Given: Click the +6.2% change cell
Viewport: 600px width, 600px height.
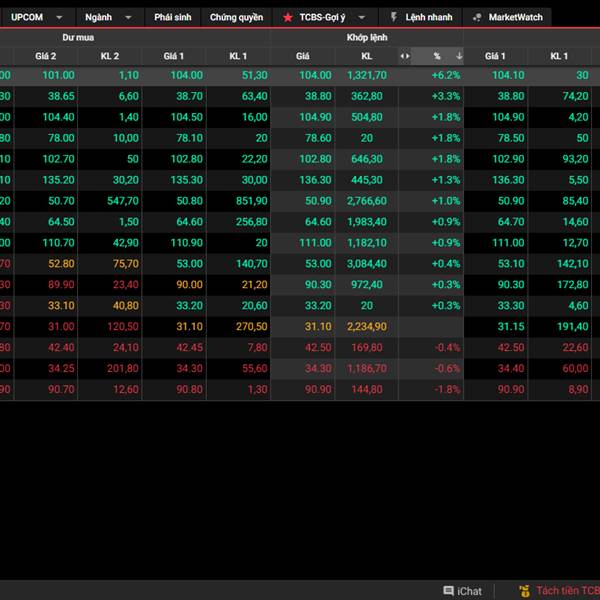Looking at the screenshot, I should [445, 75].
